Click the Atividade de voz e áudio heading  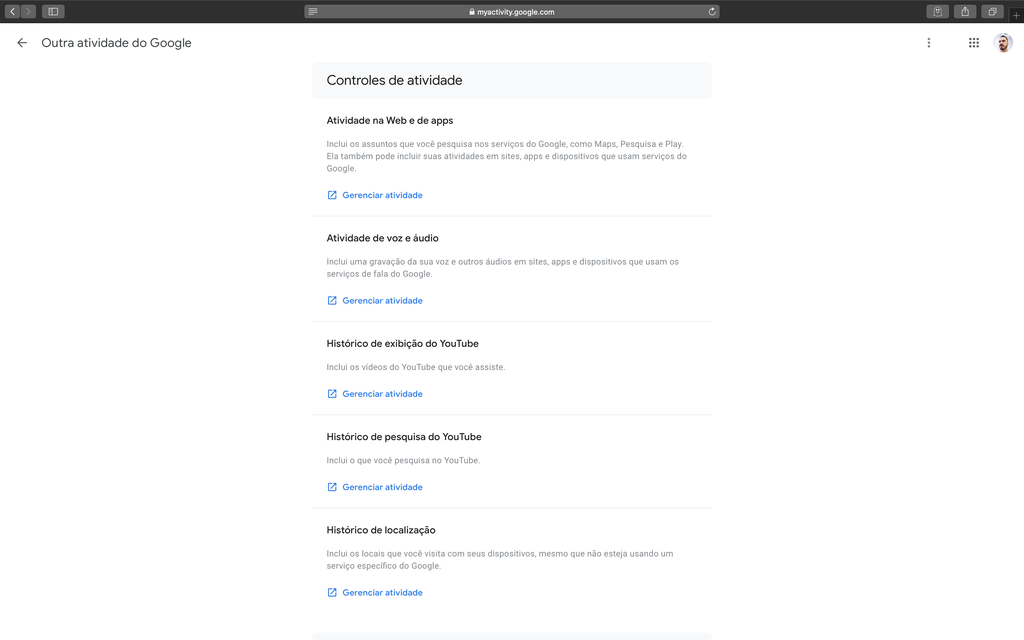(x=383, y=238)
